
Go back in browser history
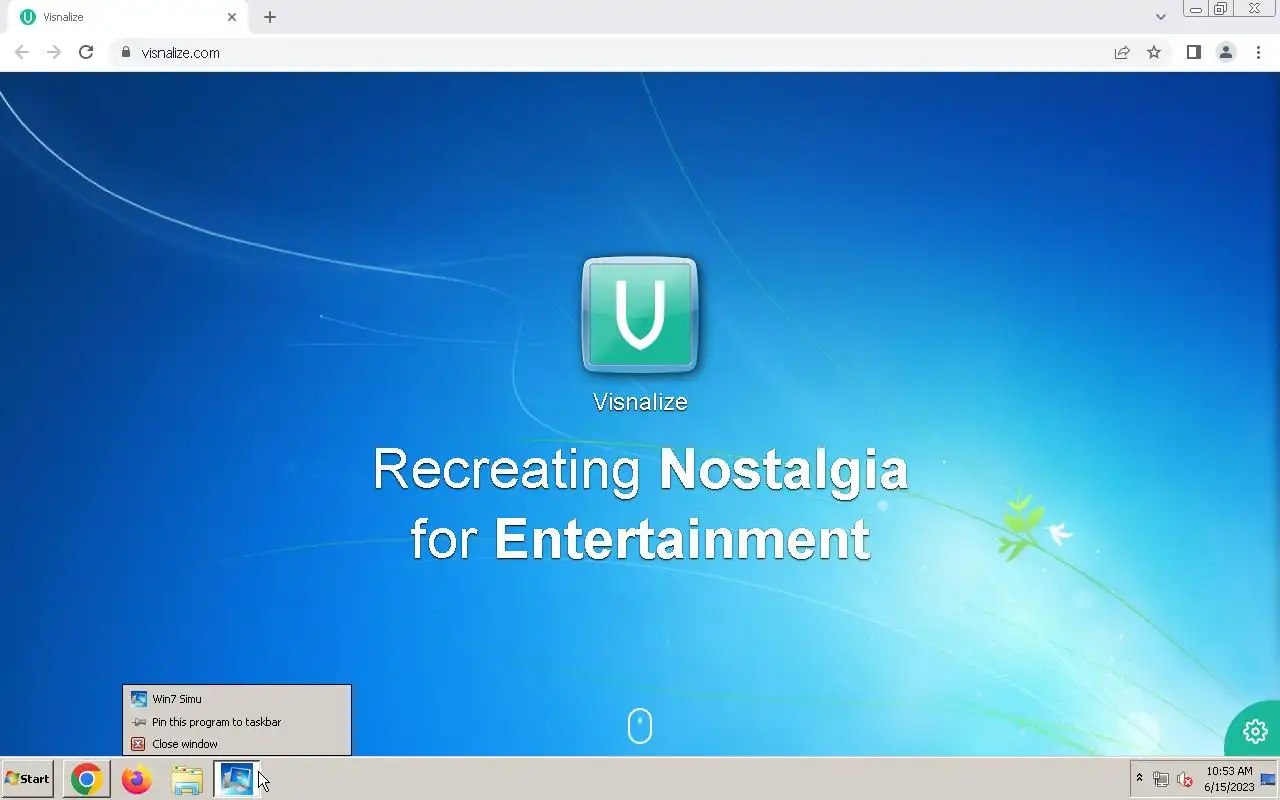click(x=22, y=53)
